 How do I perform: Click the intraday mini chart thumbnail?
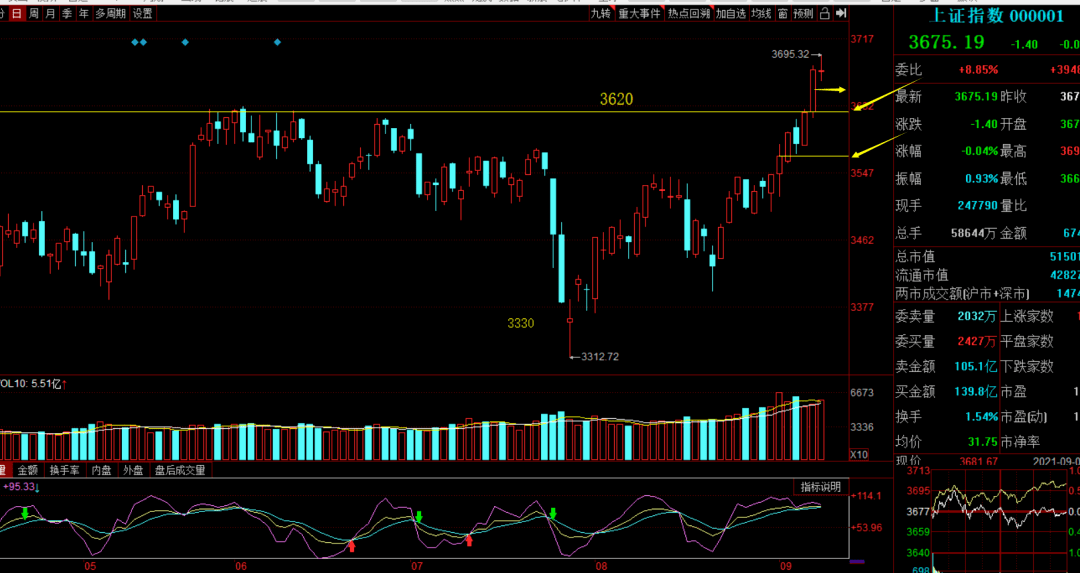pos(999,520)
